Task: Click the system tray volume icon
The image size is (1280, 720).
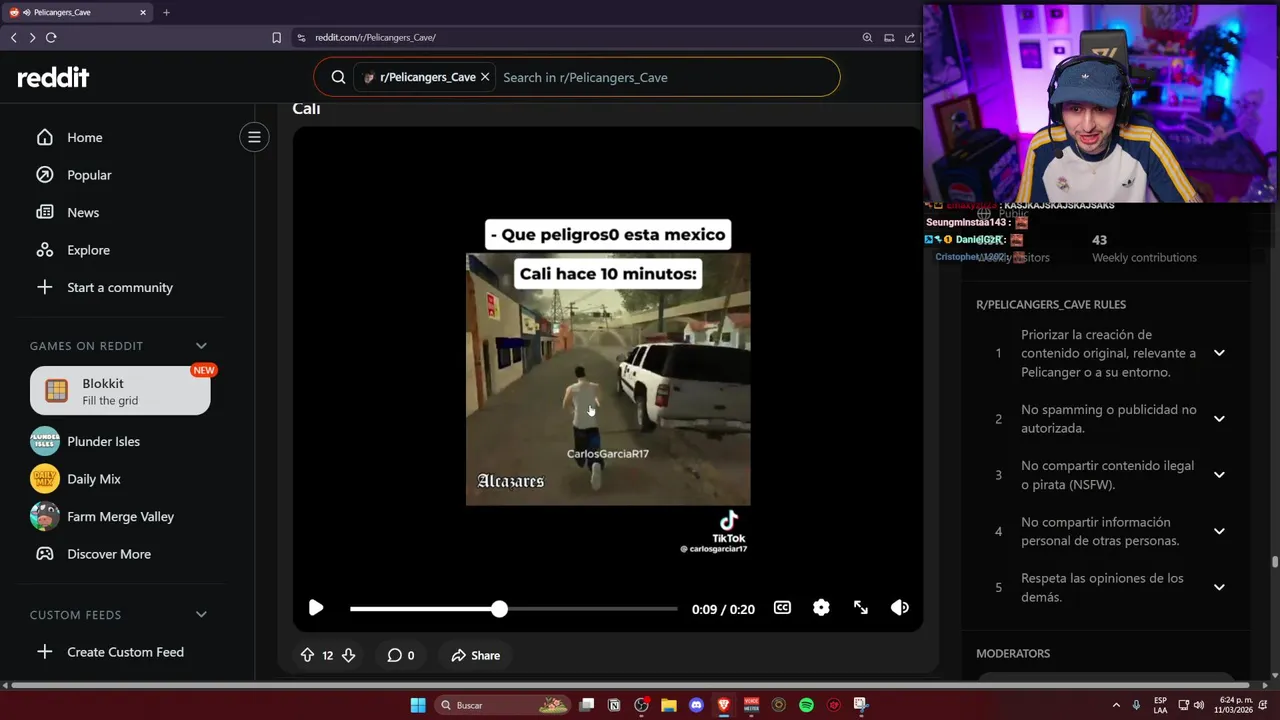Action: tap(1199, 705)
